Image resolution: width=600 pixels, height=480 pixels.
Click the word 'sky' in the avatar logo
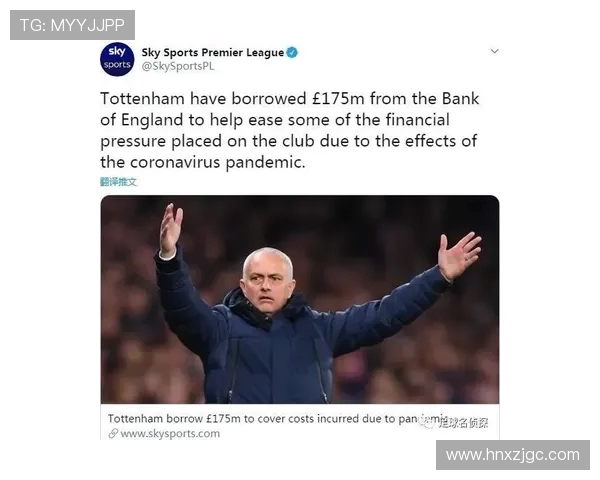tap(117, 51)
